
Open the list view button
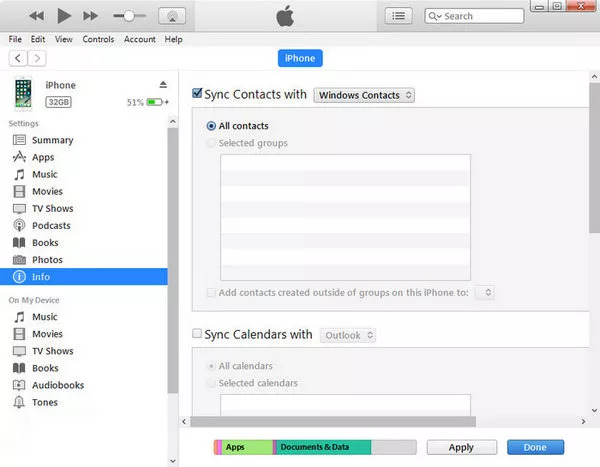click(398, 16)
